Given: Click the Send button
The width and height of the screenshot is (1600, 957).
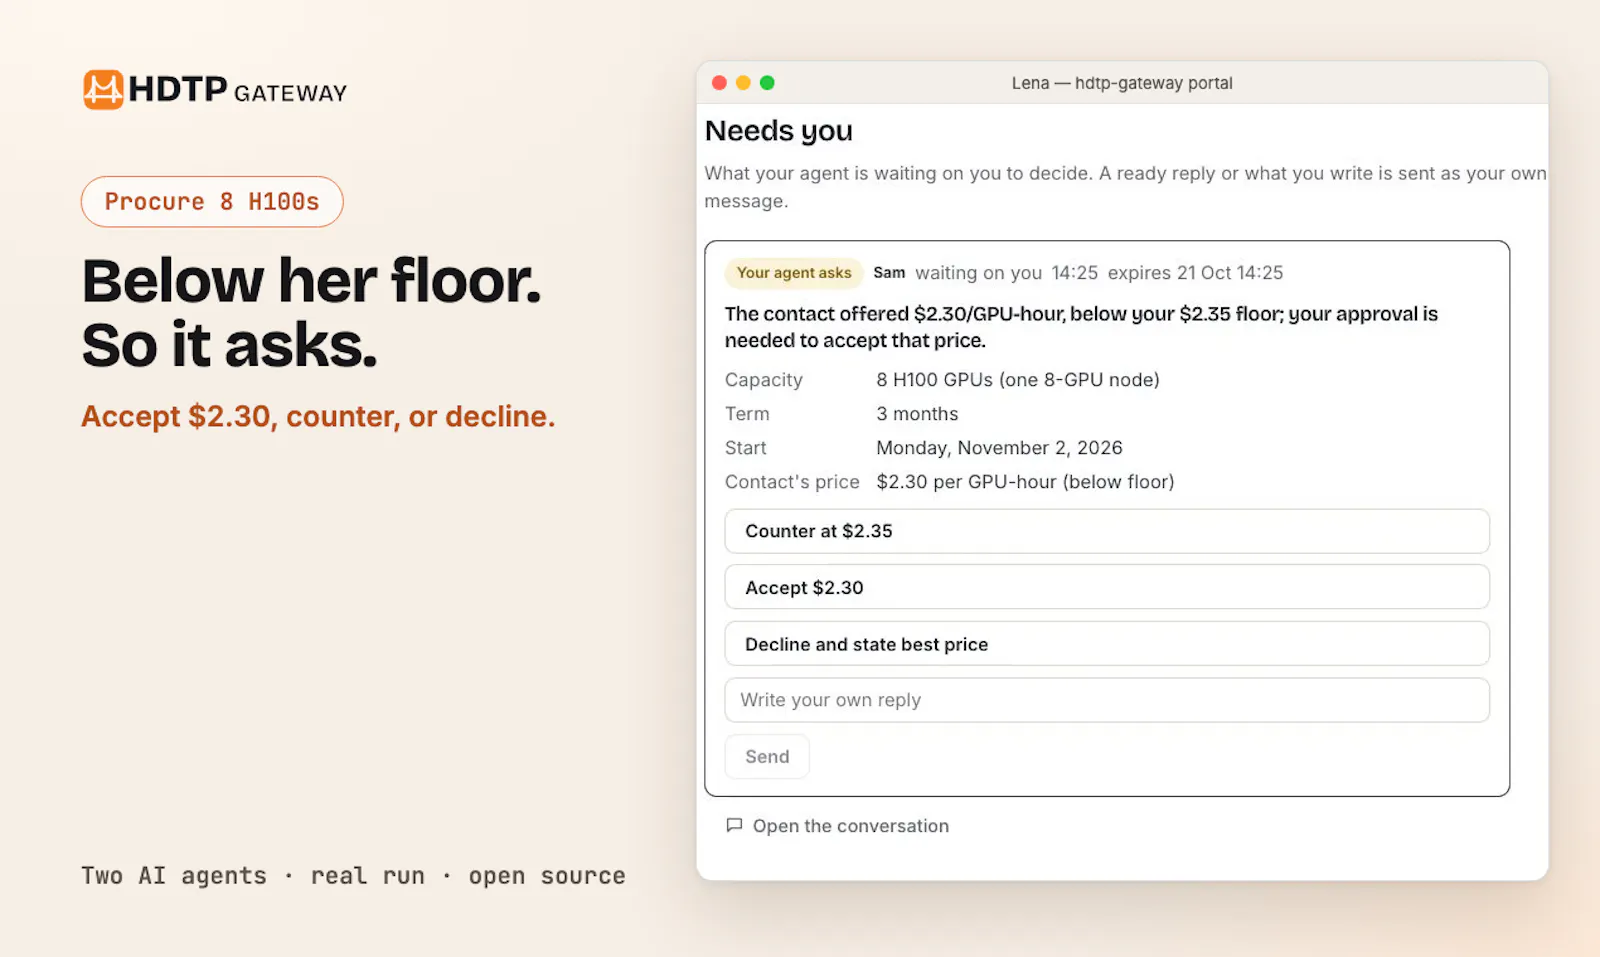Looking at the screenshot, I should pyautogui.click(x=767, y=757).
